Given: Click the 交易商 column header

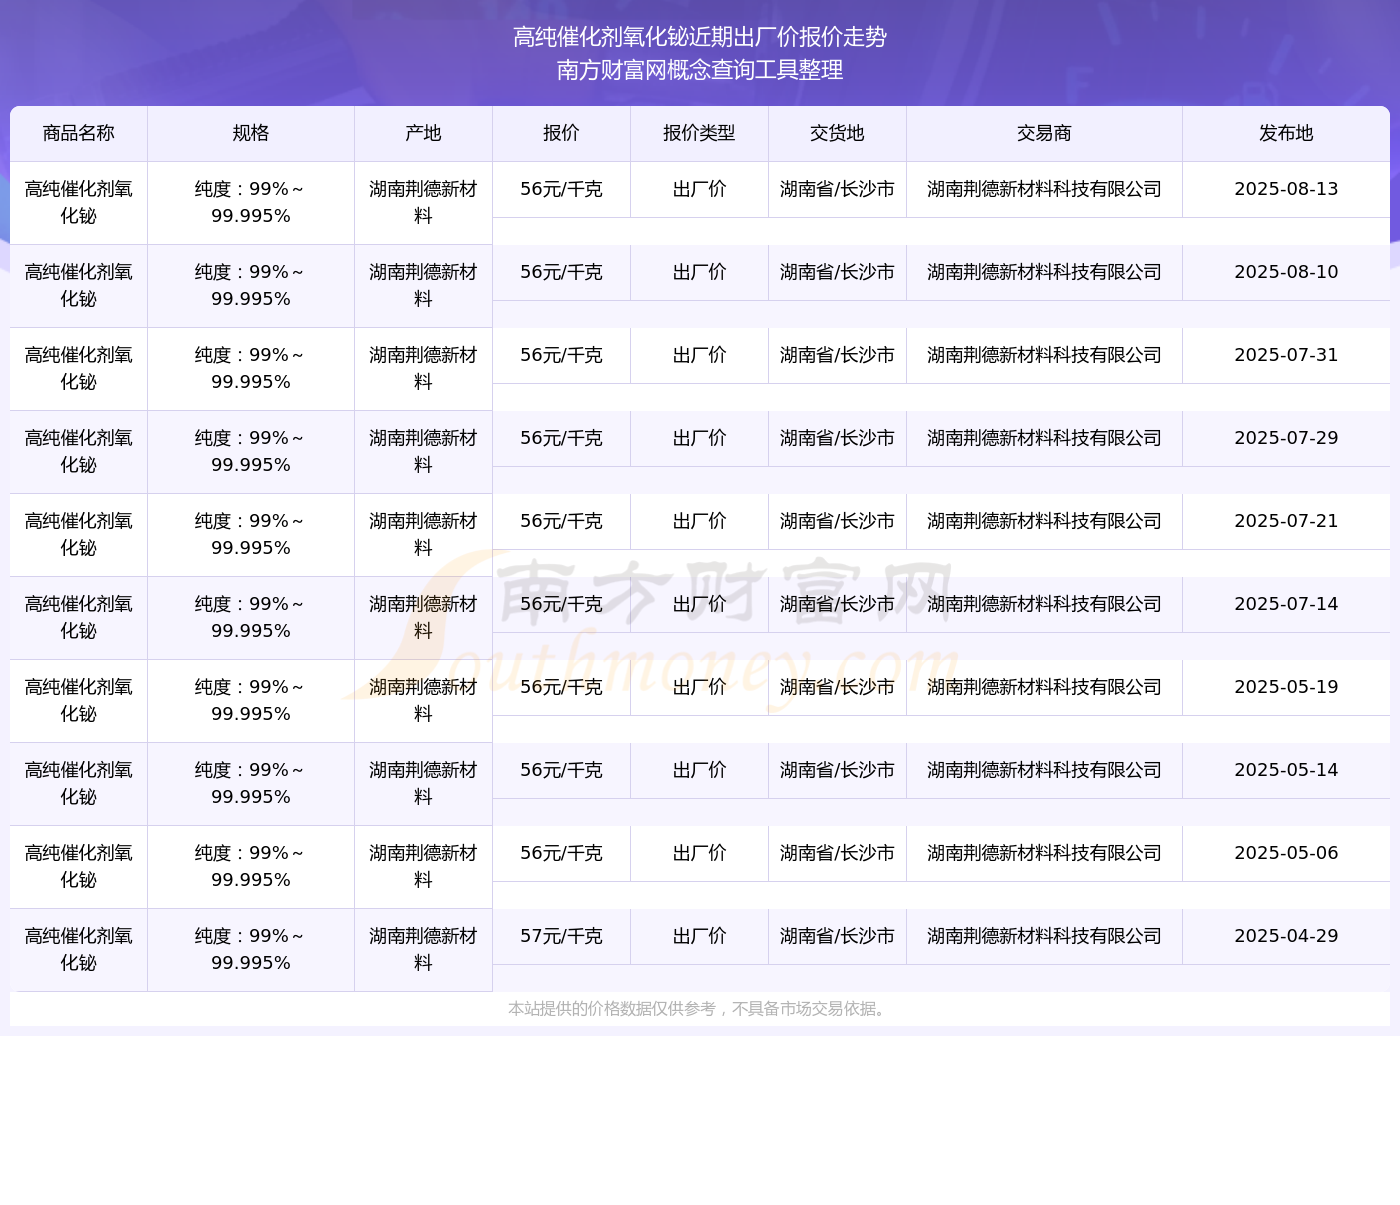Looking at the screenshot, I should tap(1044, 134).
